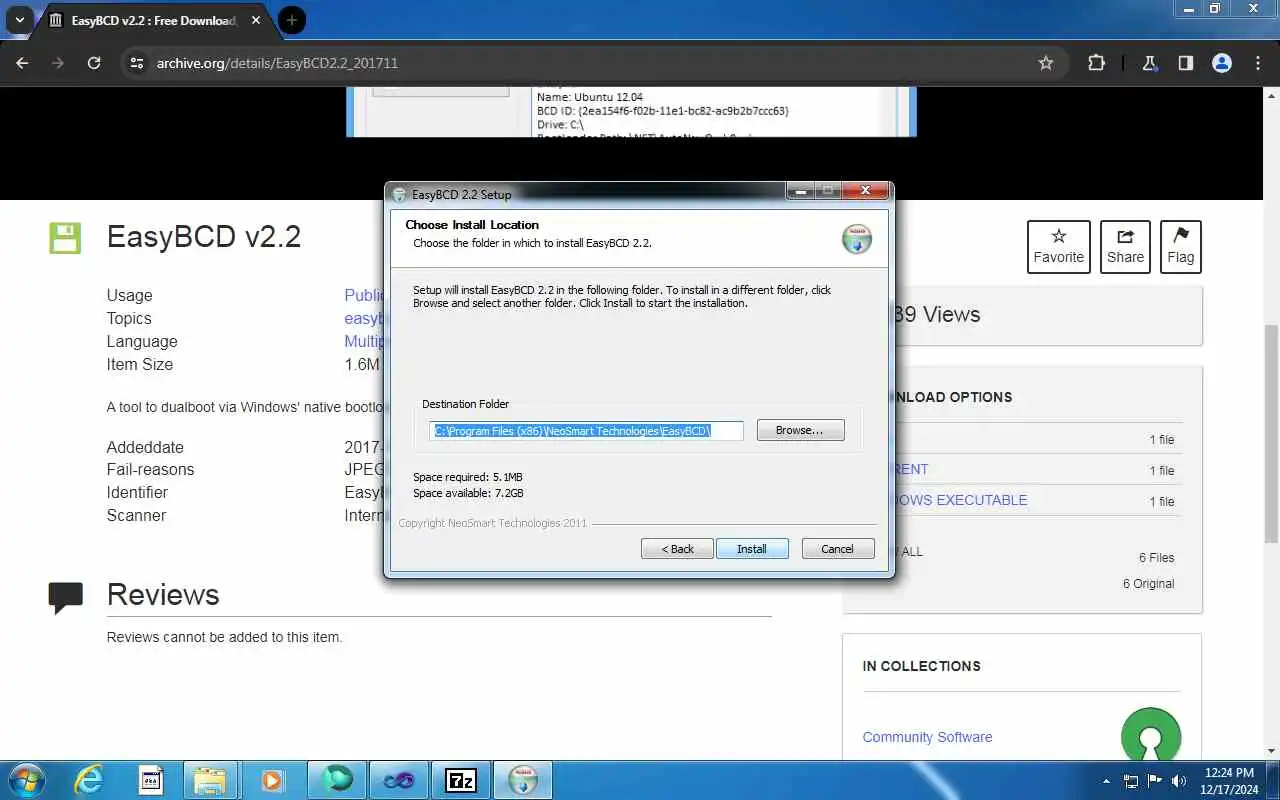Screen dimensions: 1280x800
Task: Click the 'IN COLLECTIONS' heading
Action: (x=921, y=666)
